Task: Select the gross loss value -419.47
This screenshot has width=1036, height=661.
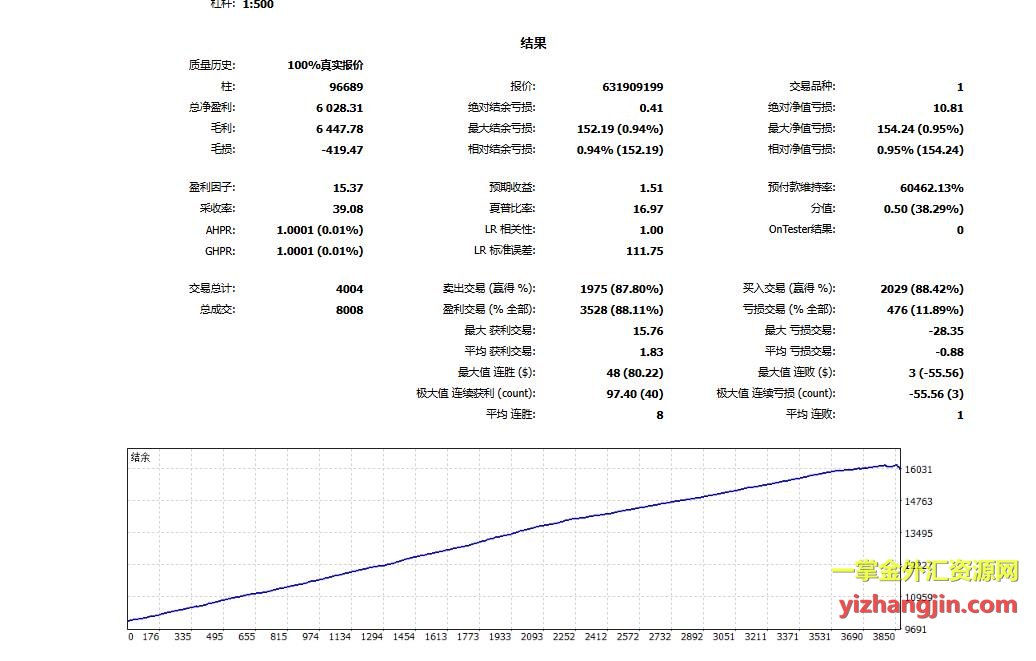Action: pos(341,150)
